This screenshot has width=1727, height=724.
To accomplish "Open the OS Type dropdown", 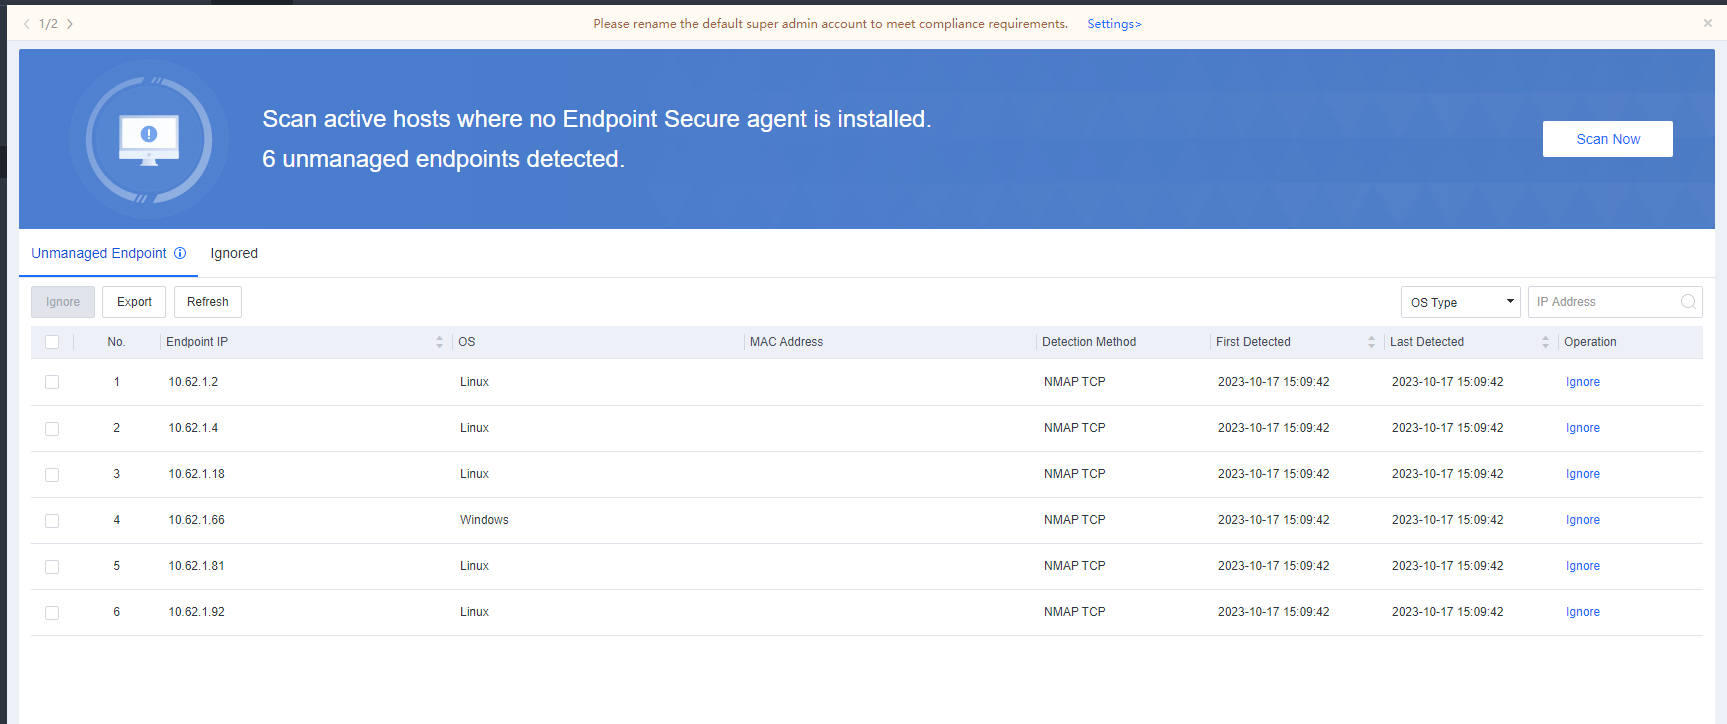I will (x=1460, y=302).
